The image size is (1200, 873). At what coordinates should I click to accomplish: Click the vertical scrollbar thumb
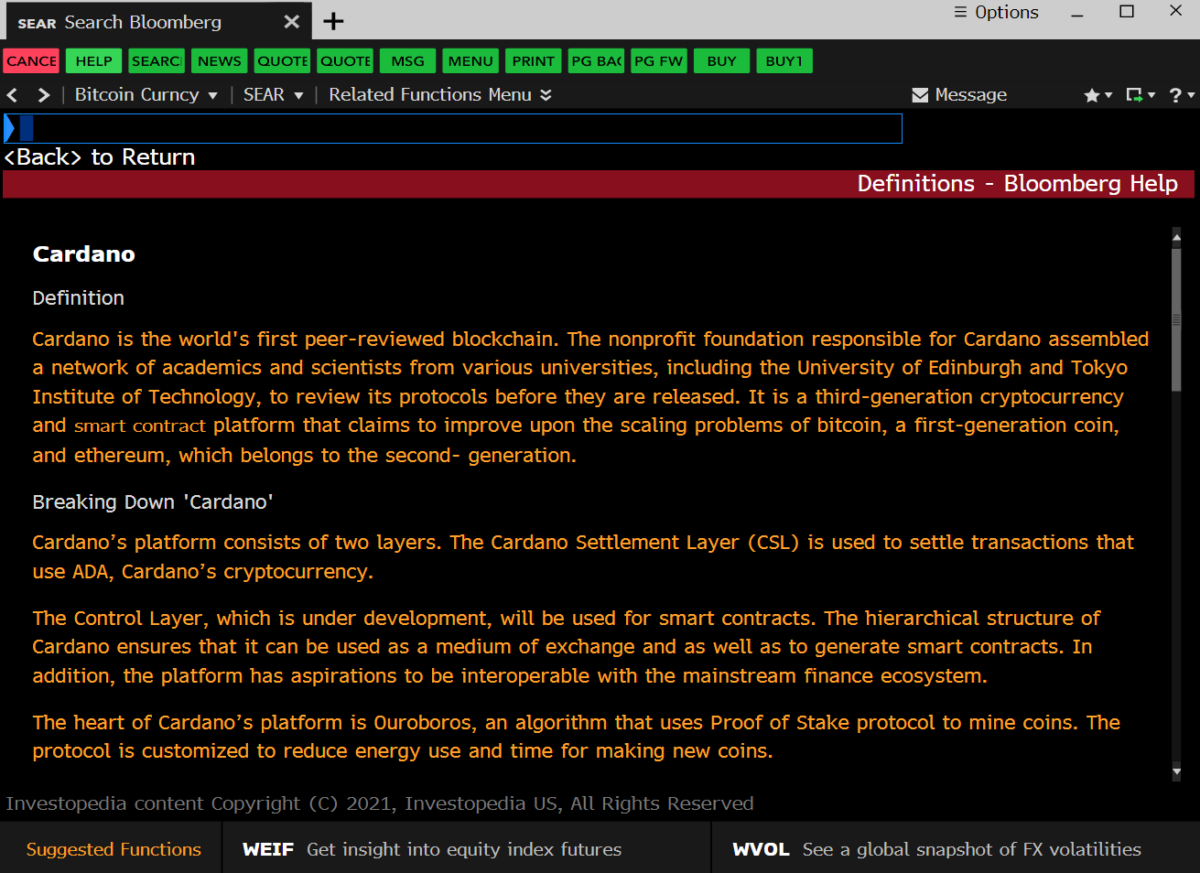[1176, 318]
